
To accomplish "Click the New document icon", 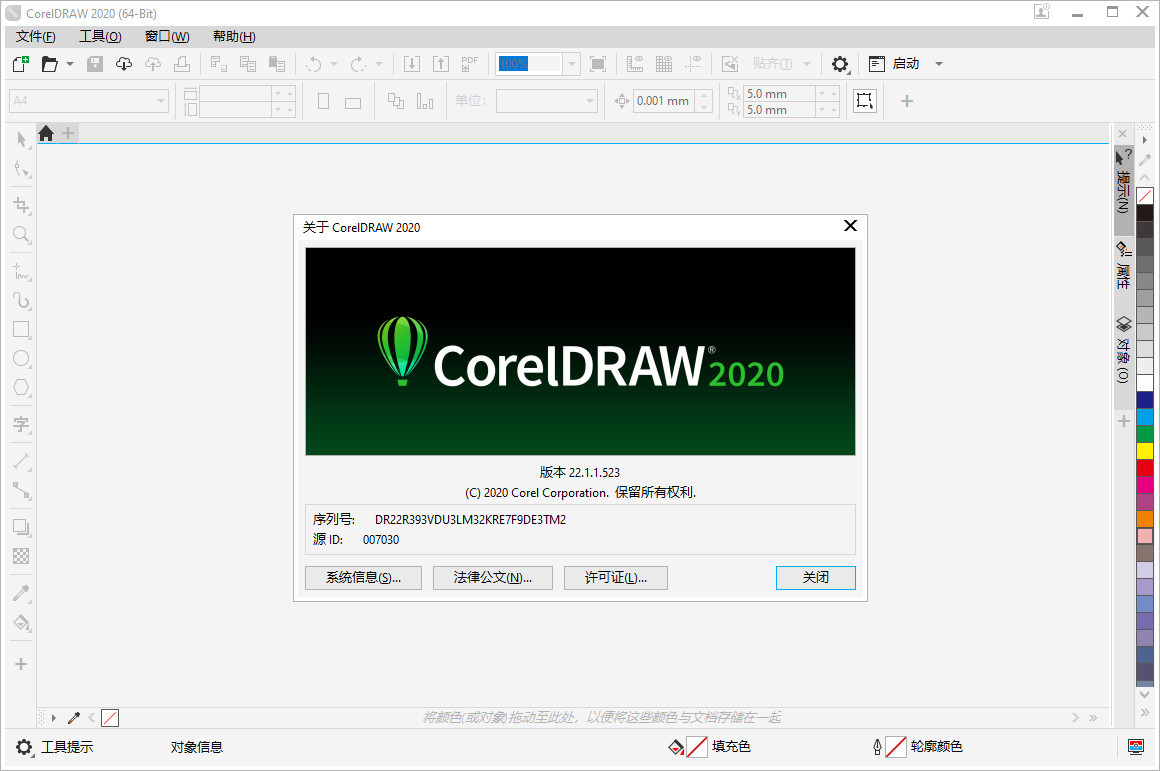I will point(20,64).
